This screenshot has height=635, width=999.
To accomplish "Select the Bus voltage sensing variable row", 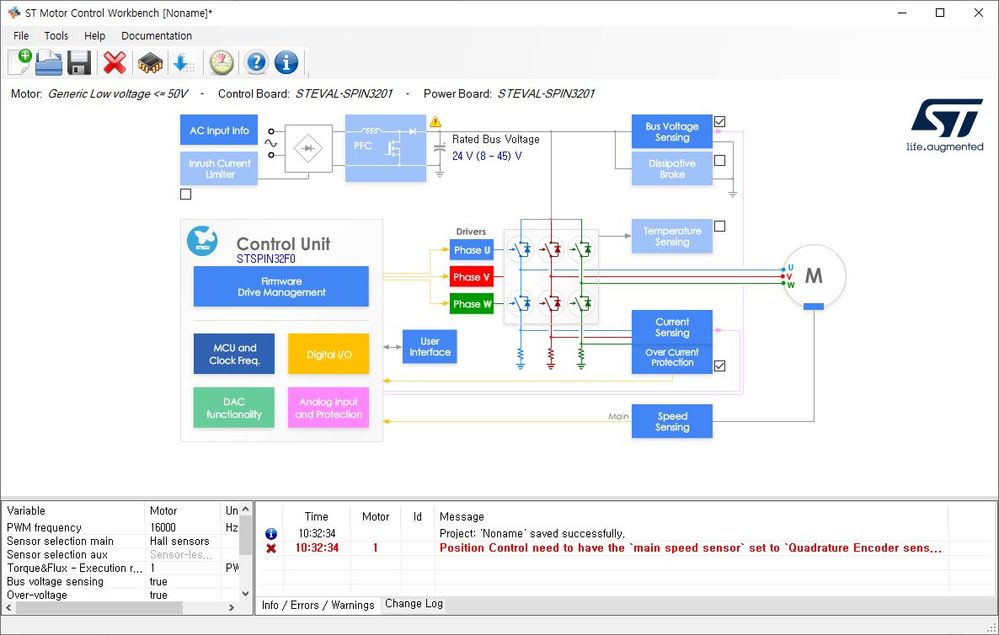I will coord(121,581).
